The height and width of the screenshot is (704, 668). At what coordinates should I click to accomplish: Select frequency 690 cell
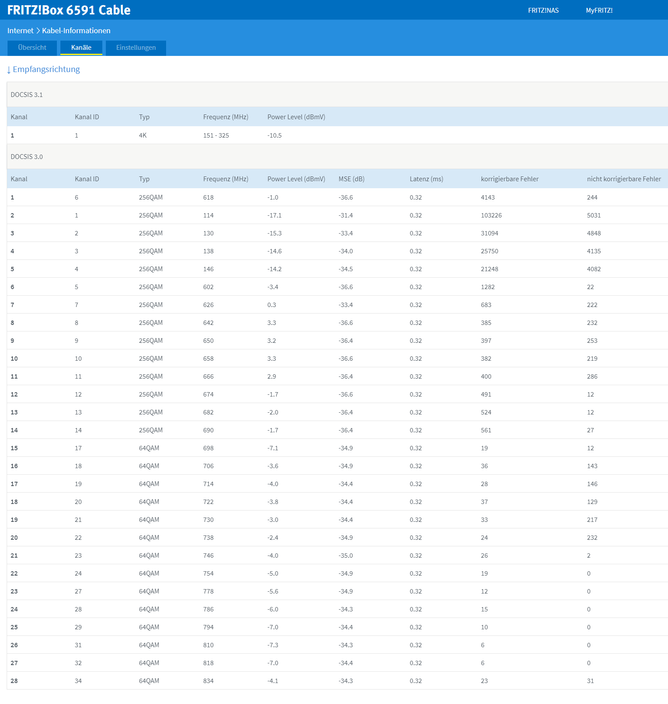click(x=208, y=430)
